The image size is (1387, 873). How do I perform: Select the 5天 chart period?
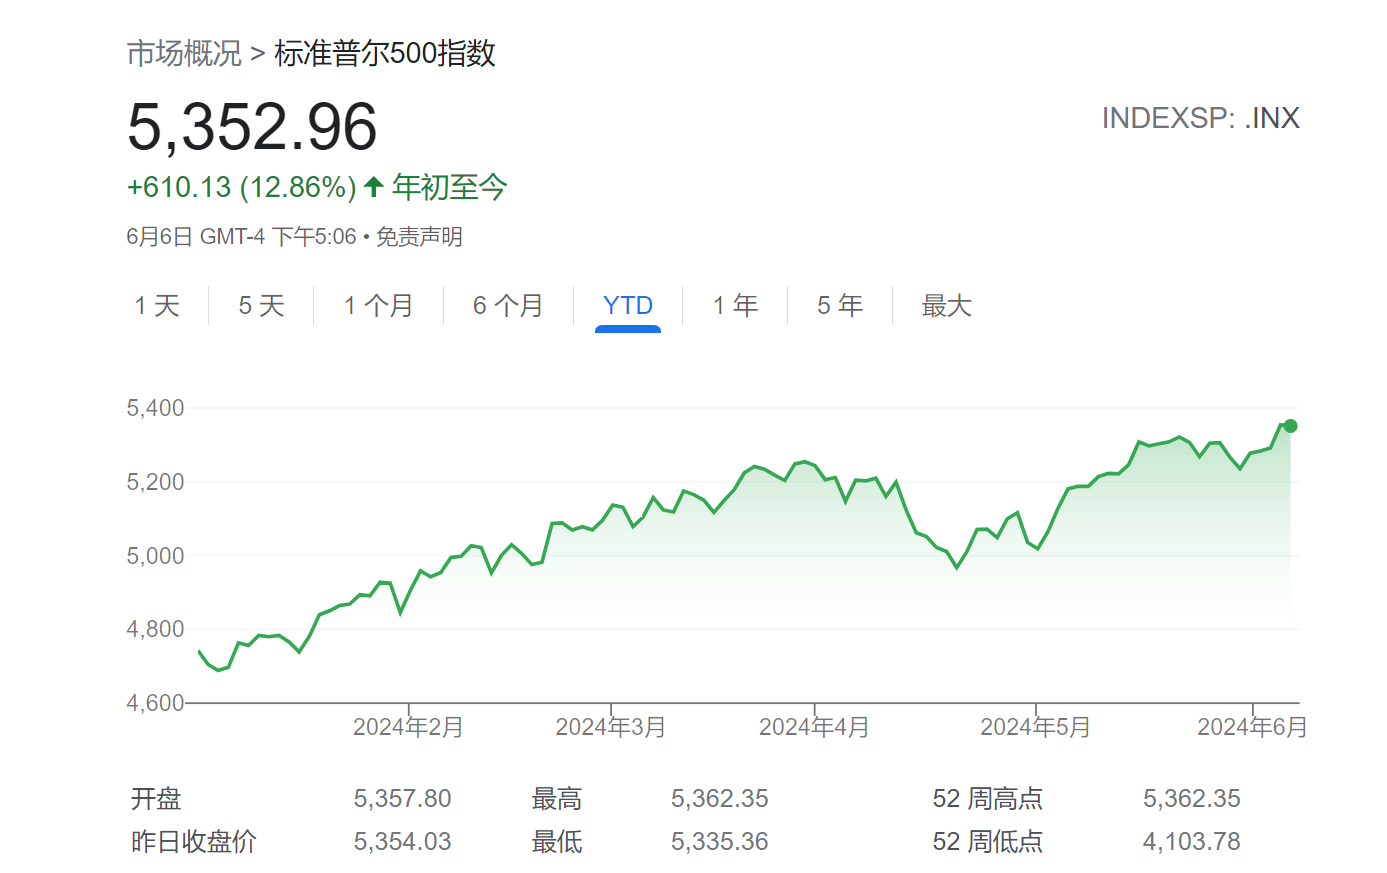pos(261,305)
